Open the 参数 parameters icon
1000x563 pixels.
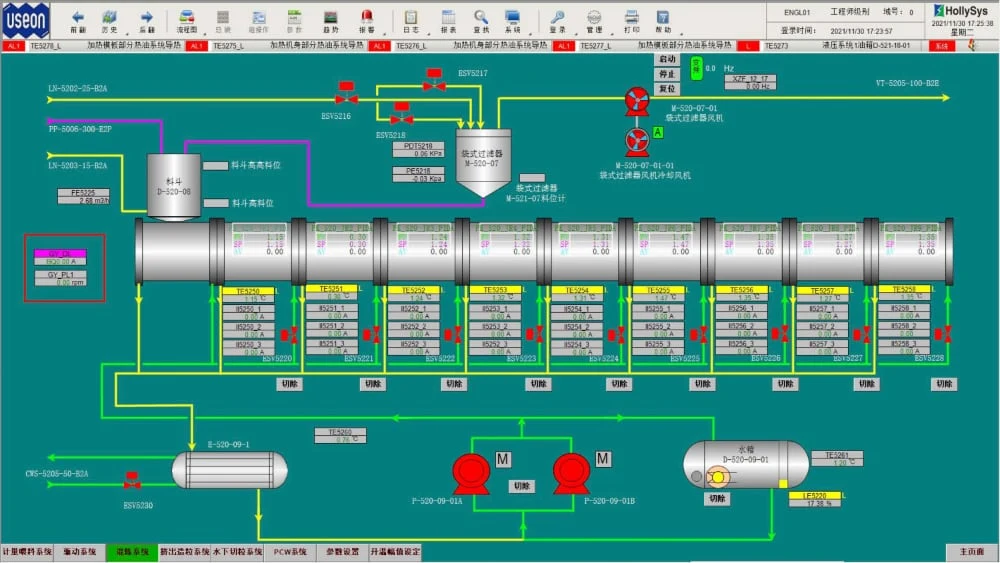(x=294, y=17)
